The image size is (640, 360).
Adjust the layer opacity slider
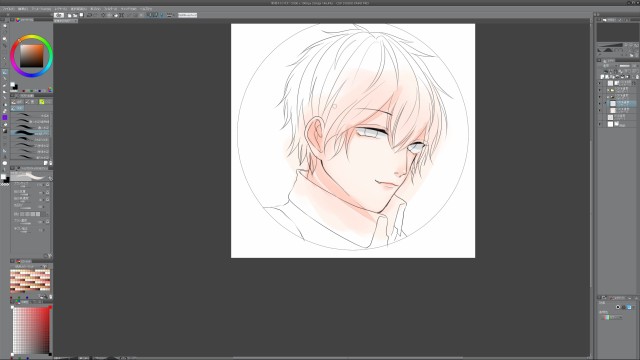pyautogui.click(x=625, y=66)
